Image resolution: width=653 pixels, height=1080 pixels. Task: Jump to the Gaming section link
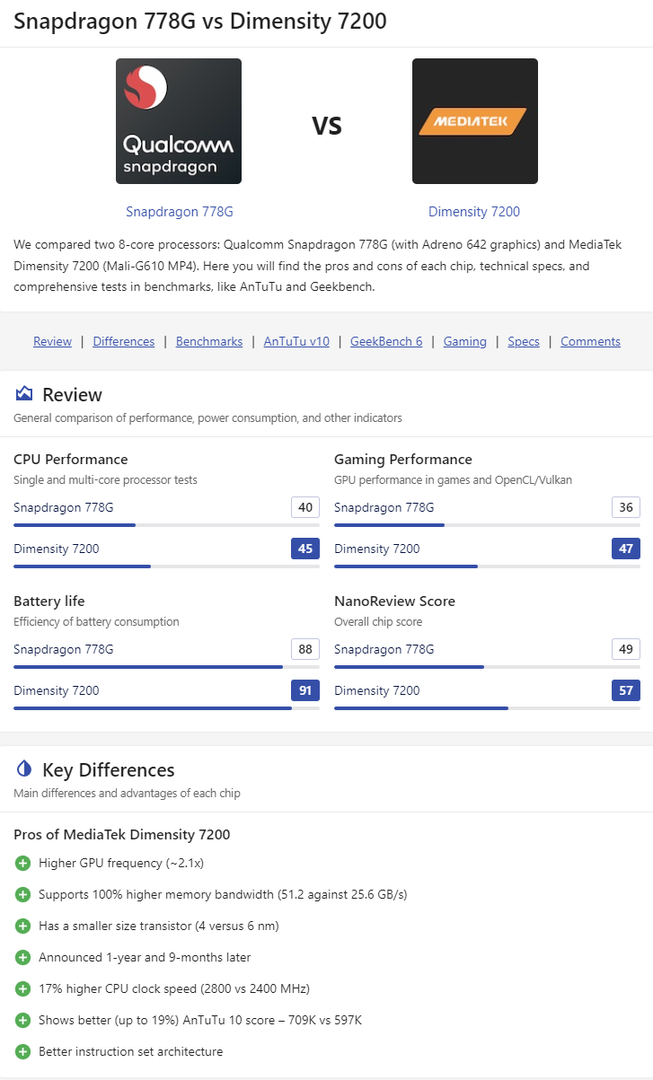465,342
